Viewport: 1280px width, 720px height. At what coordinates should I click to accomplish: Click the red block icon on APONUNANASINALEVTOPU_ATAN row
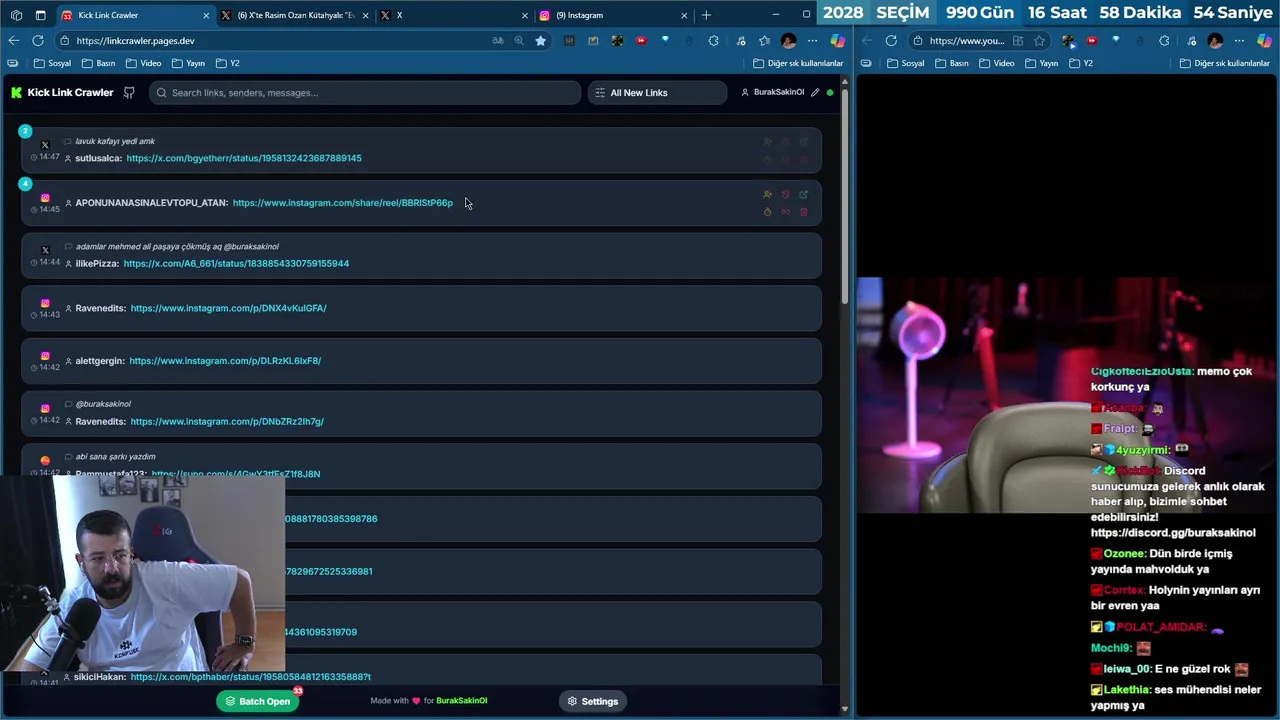[x=785, y=195]
